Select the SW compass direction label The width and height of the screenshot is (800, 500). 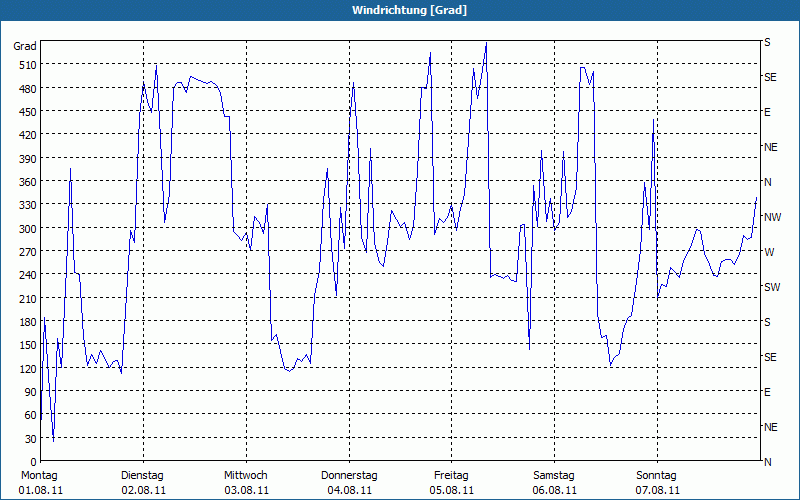tap(772, 287)
